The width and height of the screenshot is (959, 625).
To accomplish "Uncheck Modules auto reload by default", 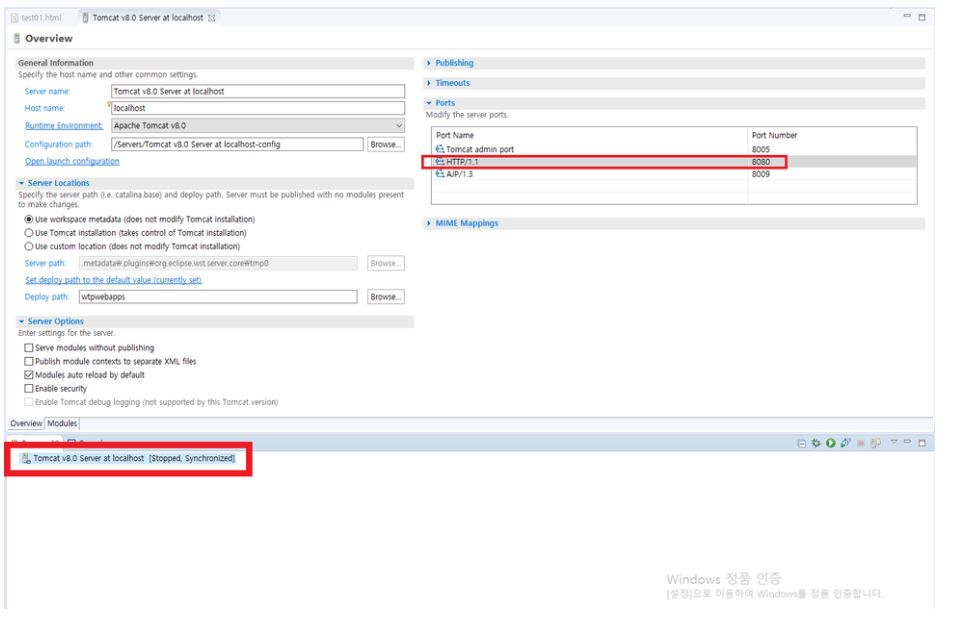I will (x=29, y=375).
